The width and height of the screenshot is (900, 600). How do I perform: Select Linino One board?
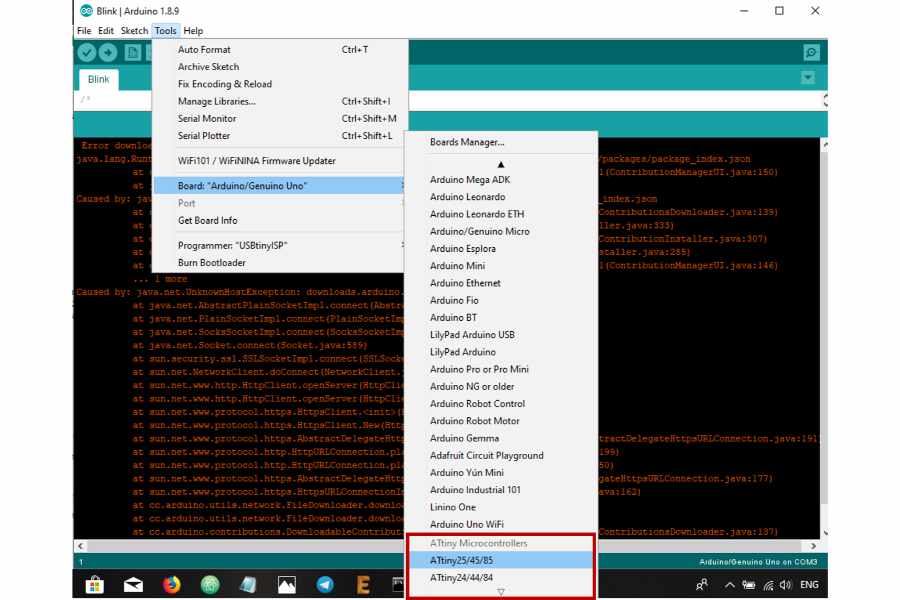click(501, 507)
